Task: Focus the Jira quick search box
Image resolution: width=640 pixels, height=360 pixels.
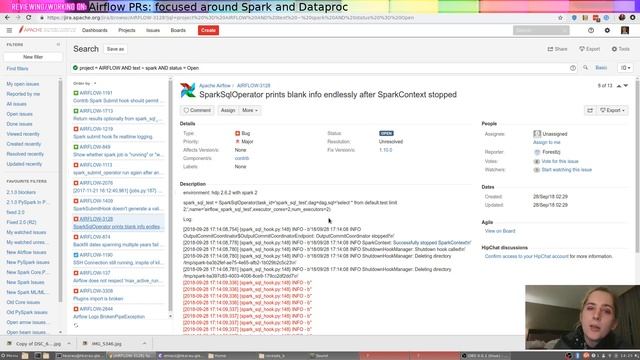Action: click(541, 30)
